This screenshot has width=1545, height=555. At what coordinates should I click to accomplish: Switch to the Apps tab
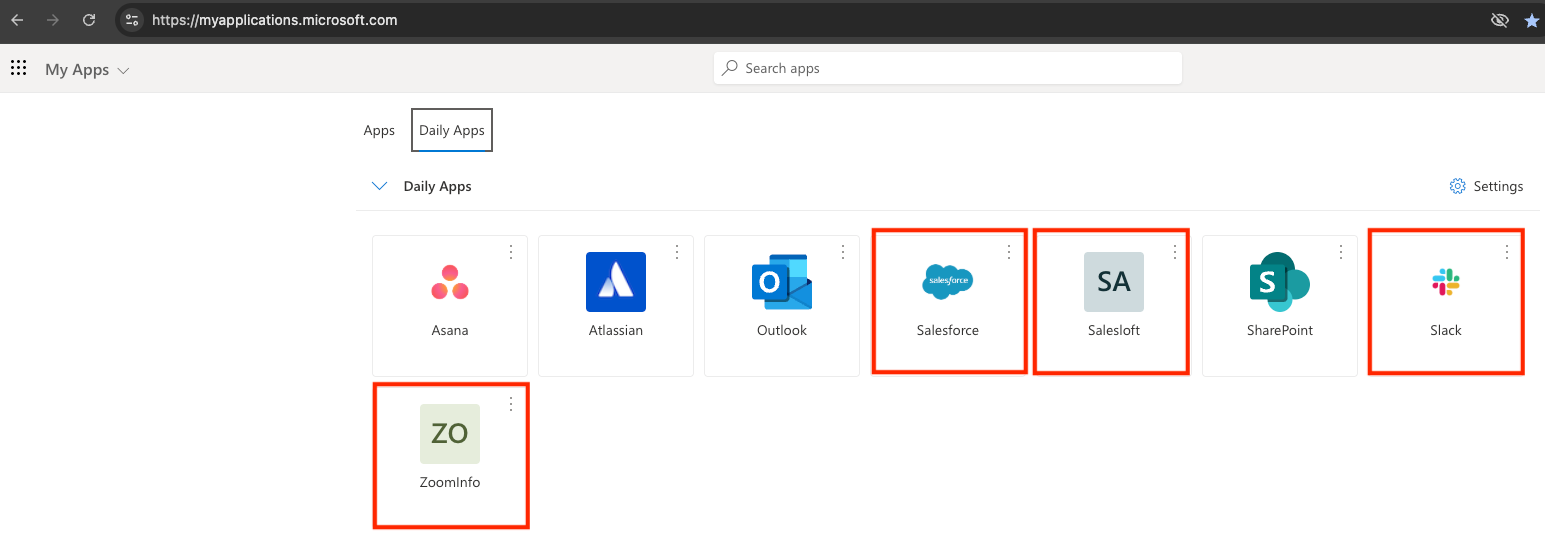pos(379,130)
